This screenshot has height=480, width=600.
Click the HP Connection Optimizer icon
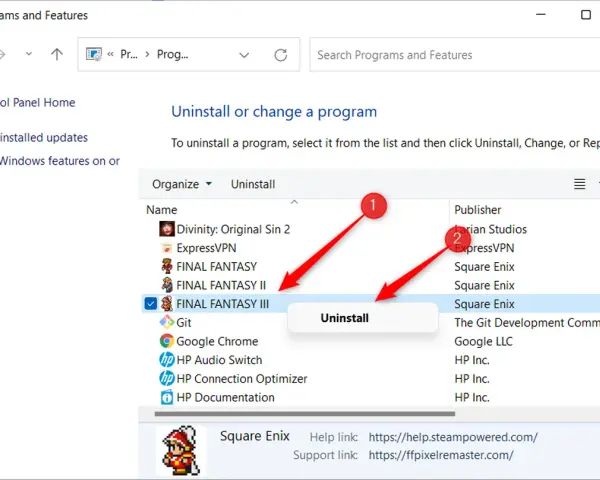[x=167, y=378]
